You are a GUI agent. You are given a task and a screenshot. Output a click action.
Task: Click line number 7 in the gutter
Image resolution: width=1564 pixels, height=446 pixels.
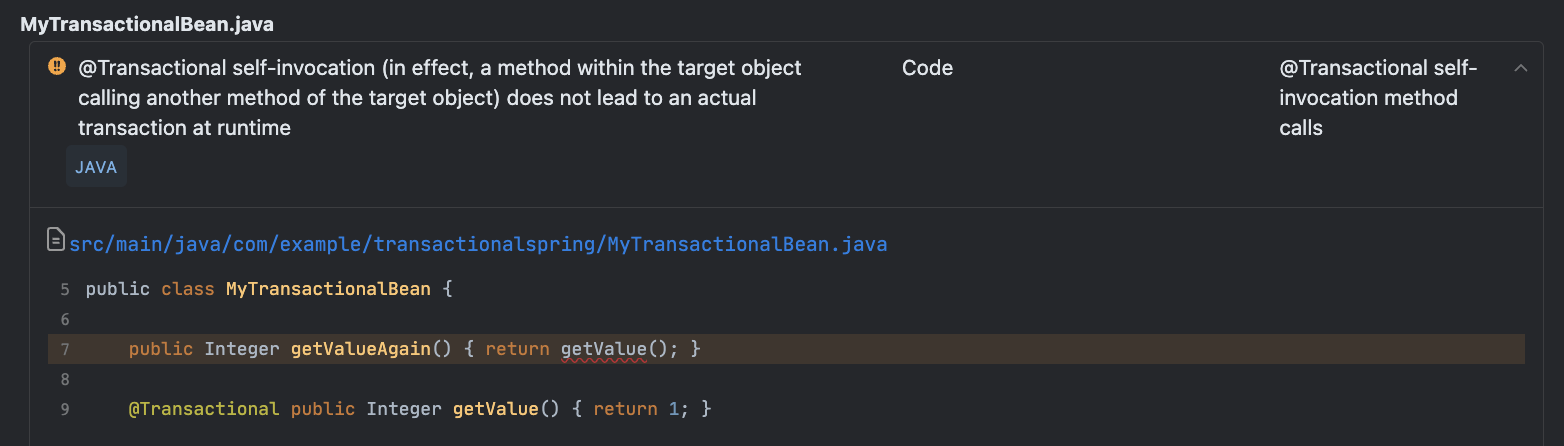pos(65,349)
